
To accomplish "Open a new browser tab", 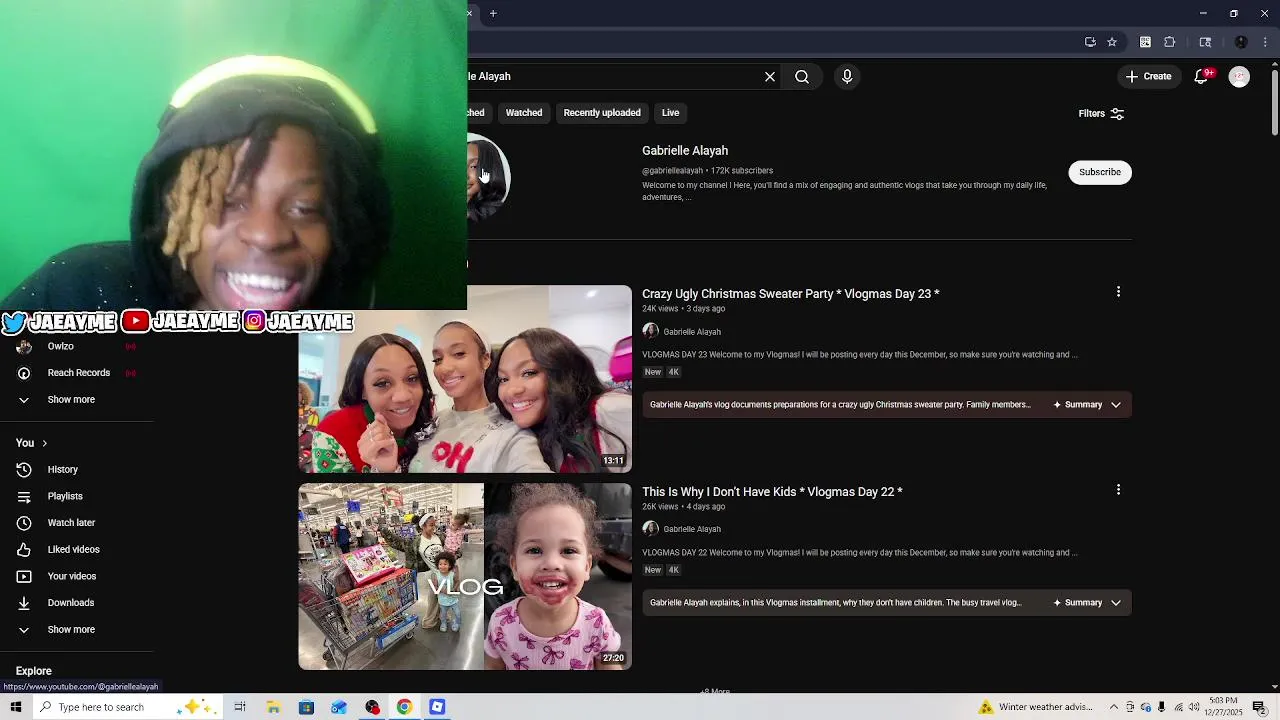I will [493, 13].
